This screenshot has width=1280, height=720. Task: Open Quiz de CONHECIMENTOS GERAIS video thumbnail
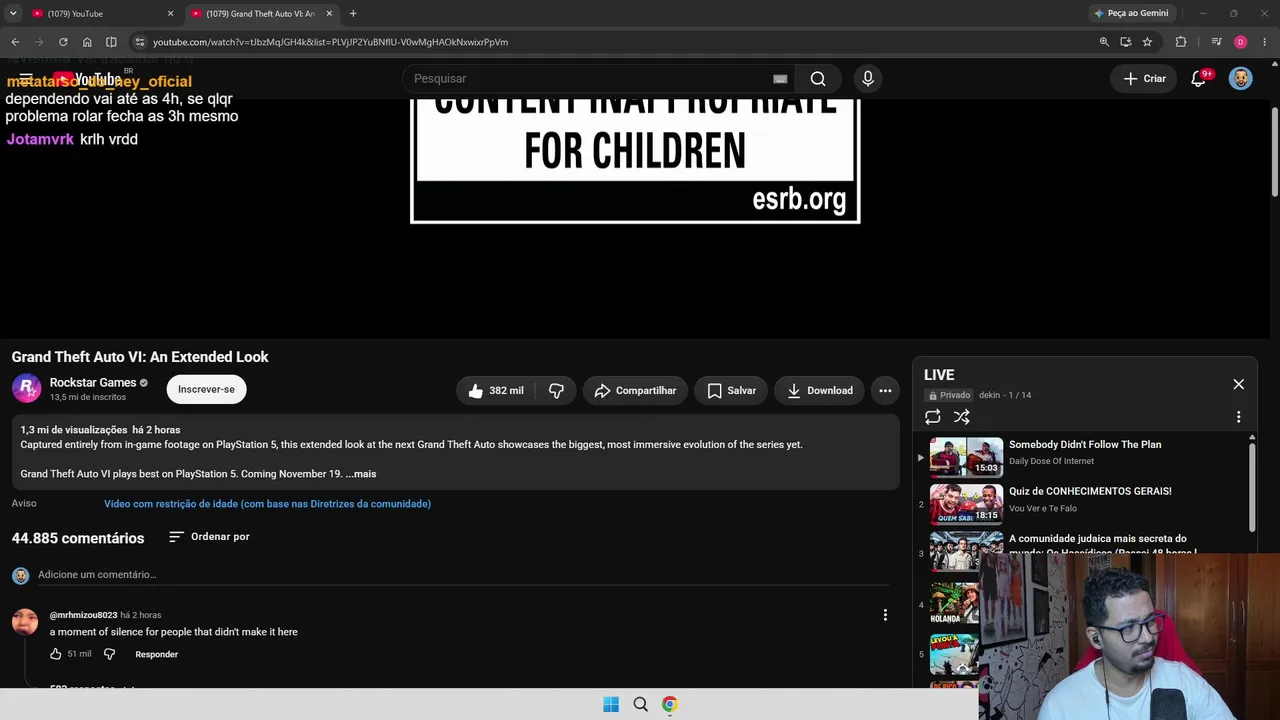point(966,505)
